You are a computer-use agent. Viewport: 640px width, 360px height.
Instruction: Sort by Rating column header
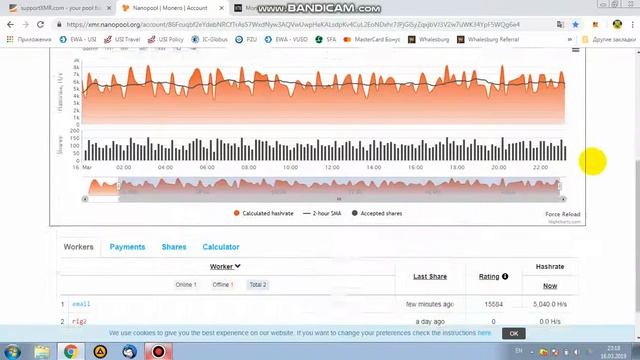point(489,276)
